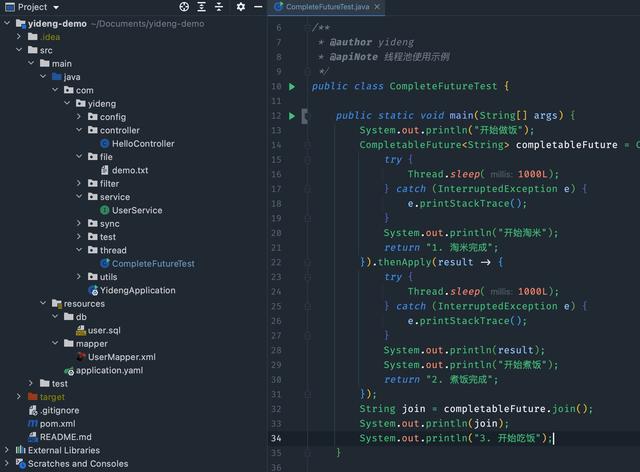Click the user.sql database file icon
640x472 pixels.
(81, 330)
